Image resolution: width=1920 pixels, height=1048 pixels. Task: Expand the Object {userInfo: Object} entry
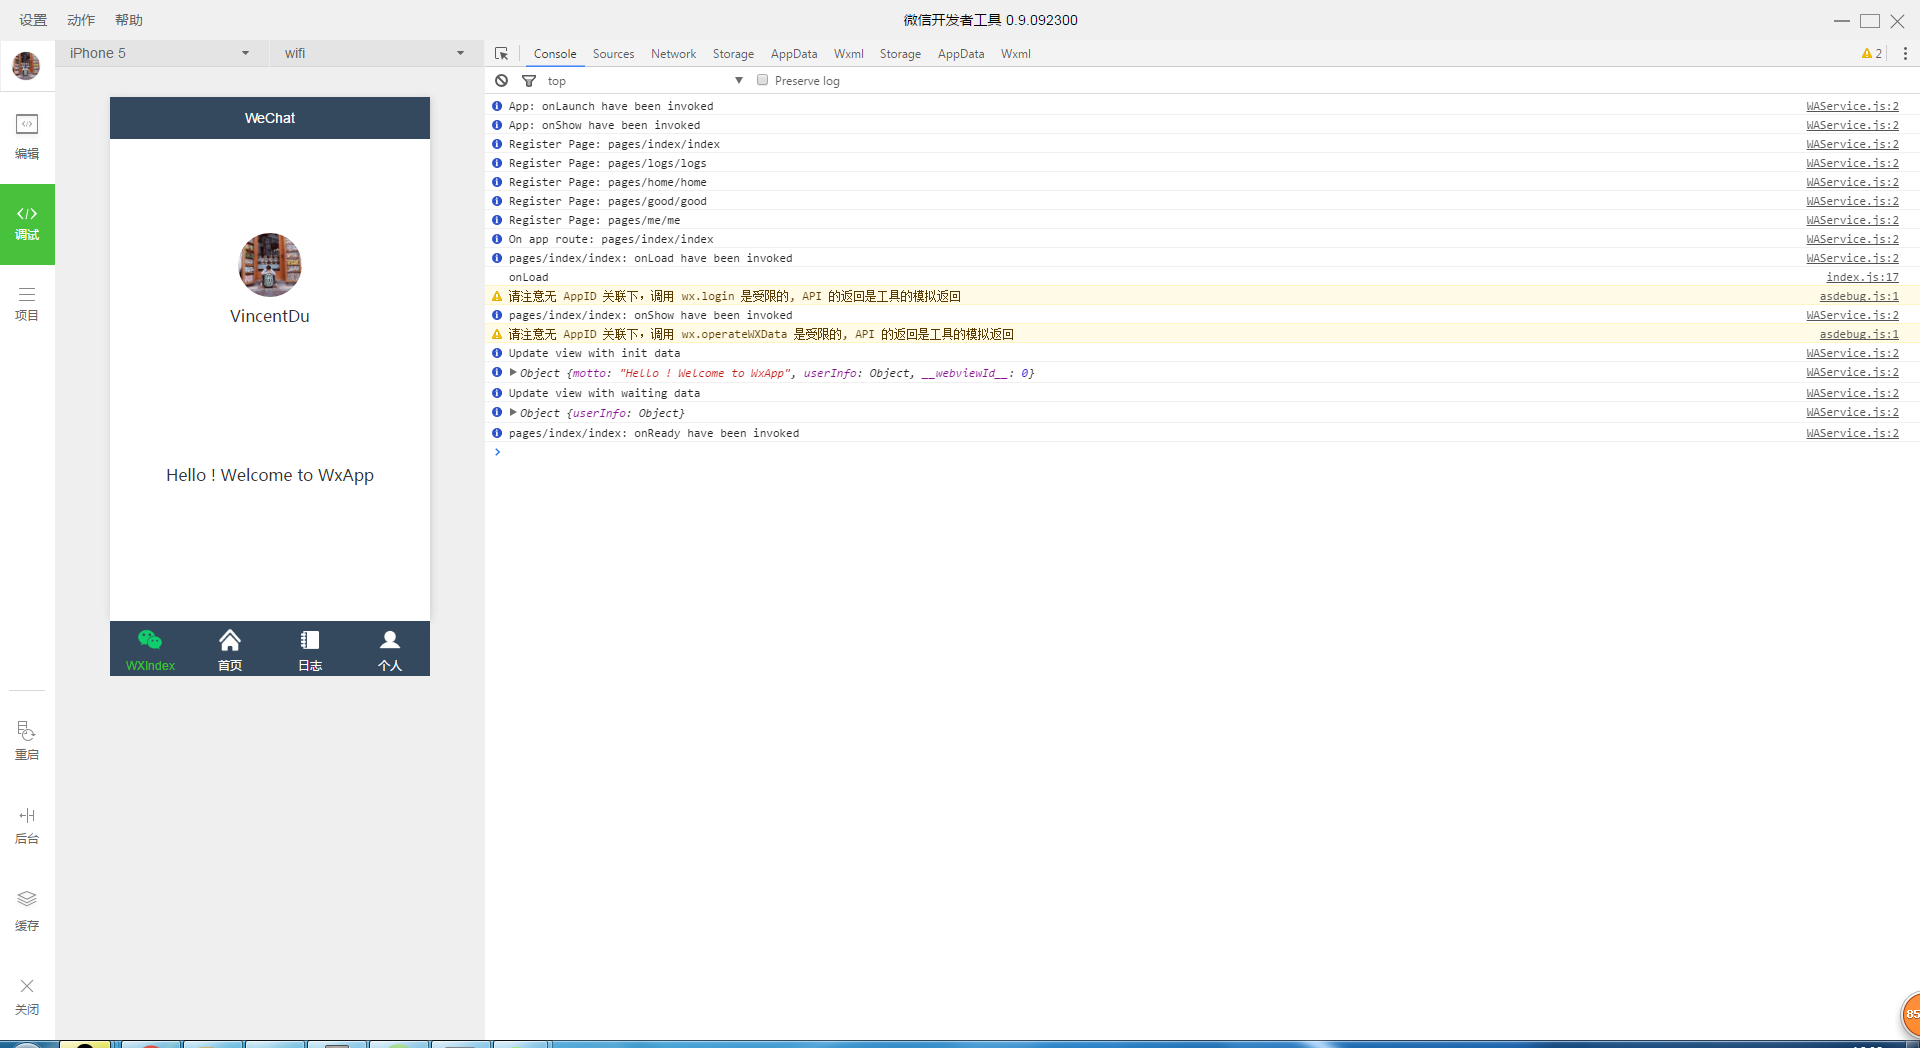coord(513,412)
